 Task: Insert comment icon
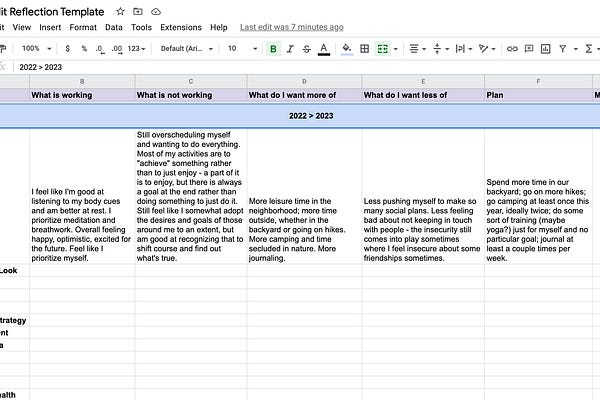pyautogui.click(x=529, y=49)
